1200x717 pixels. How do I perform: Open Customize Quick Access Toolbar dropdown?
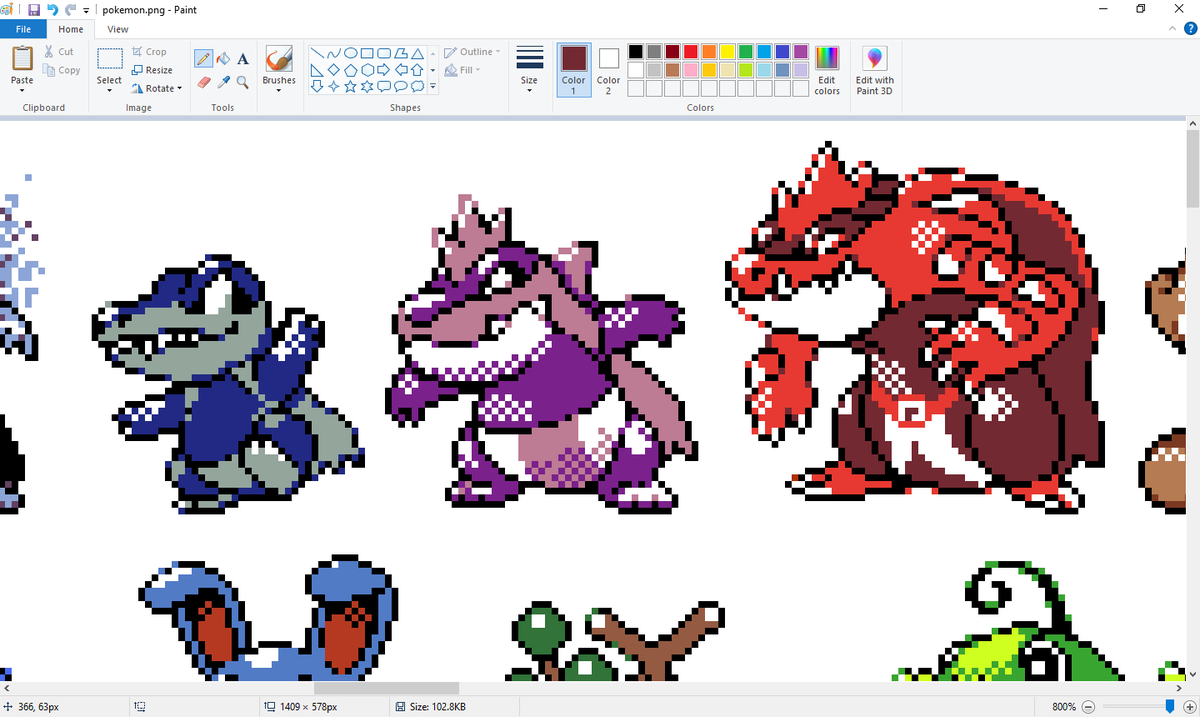coord(86,10)
